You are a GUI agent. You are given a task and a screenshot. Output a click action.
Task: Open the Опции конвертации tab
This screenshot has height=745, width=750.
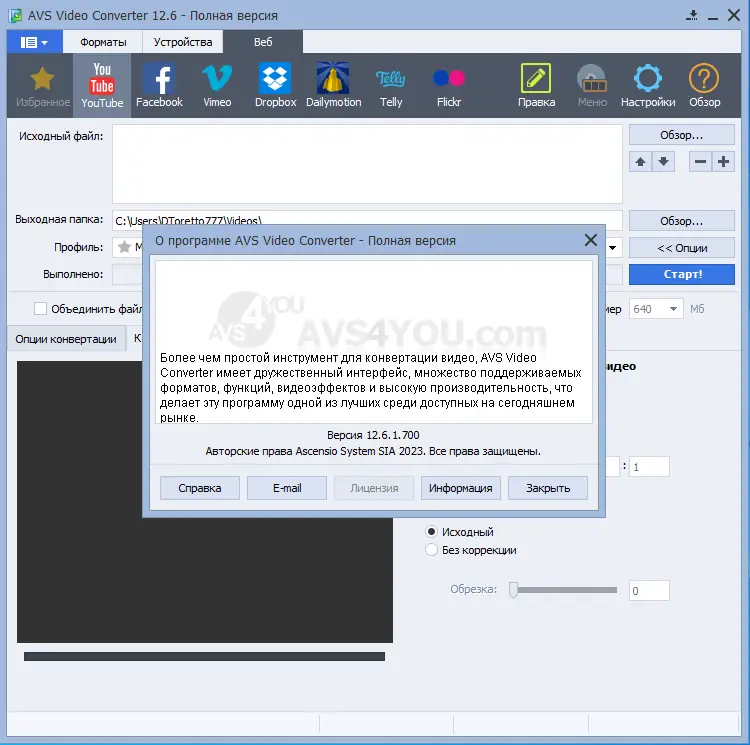(x=66, y=339)
